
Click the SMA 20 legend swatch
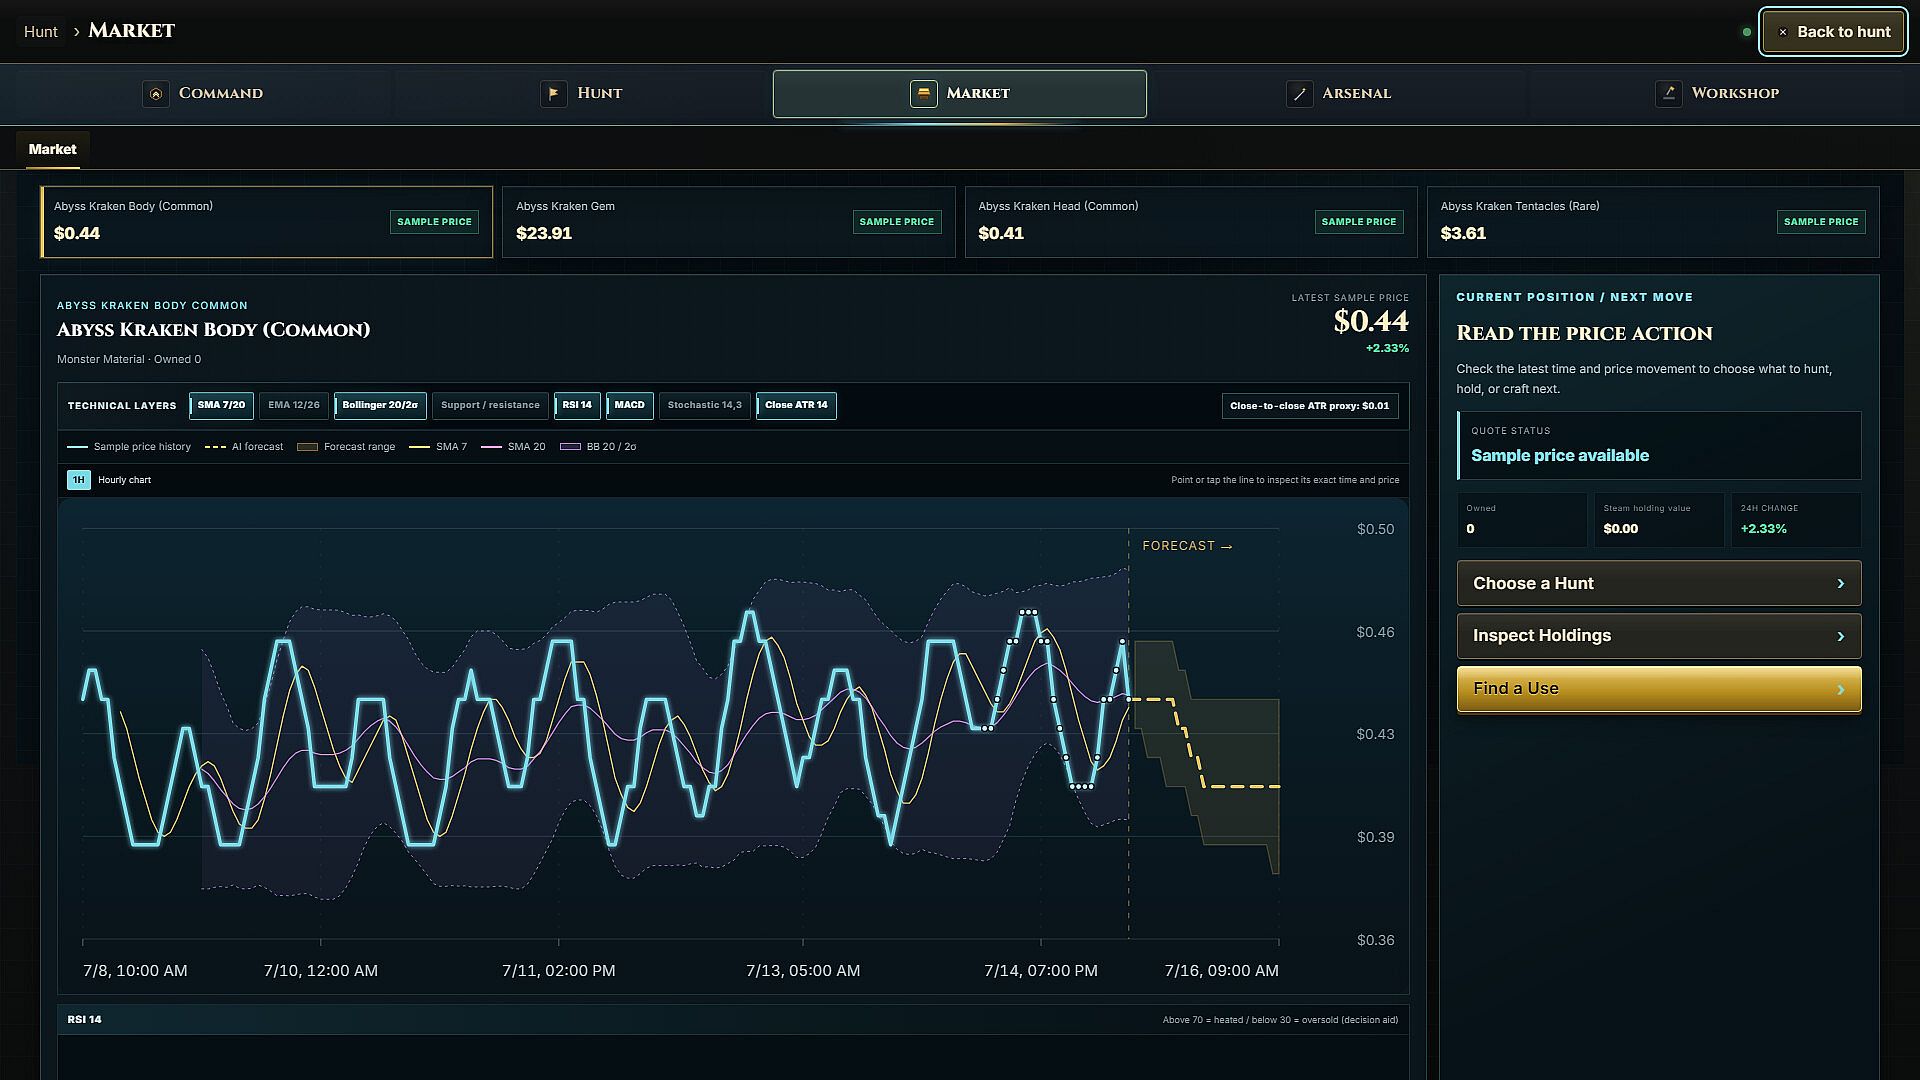(x=491, y=447)
